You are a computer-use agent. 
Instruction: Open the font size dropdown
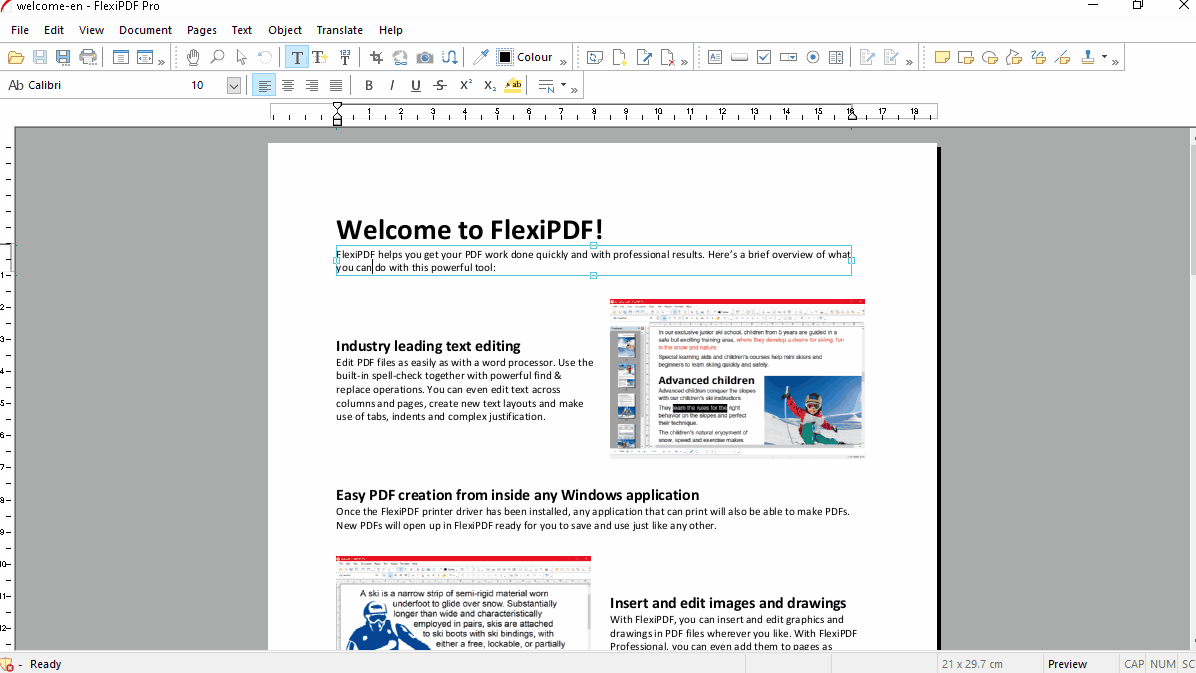[233, 85]
